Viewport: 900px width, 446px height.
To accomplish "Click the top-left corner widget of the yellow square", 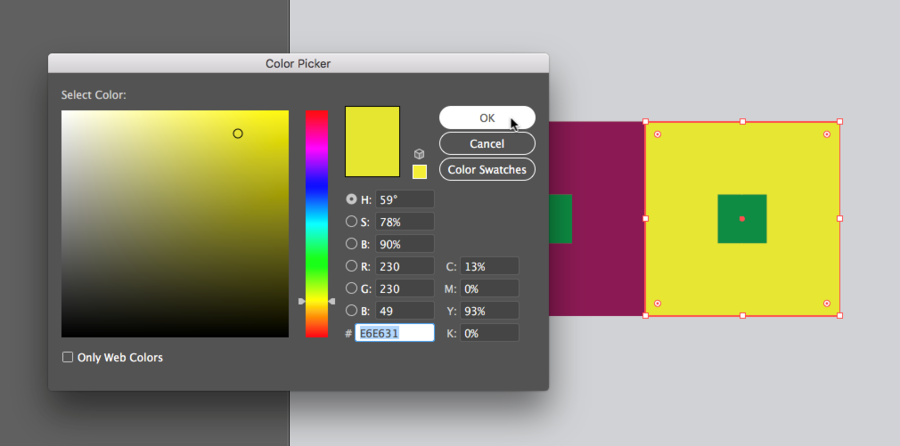I will click(657, 134).
